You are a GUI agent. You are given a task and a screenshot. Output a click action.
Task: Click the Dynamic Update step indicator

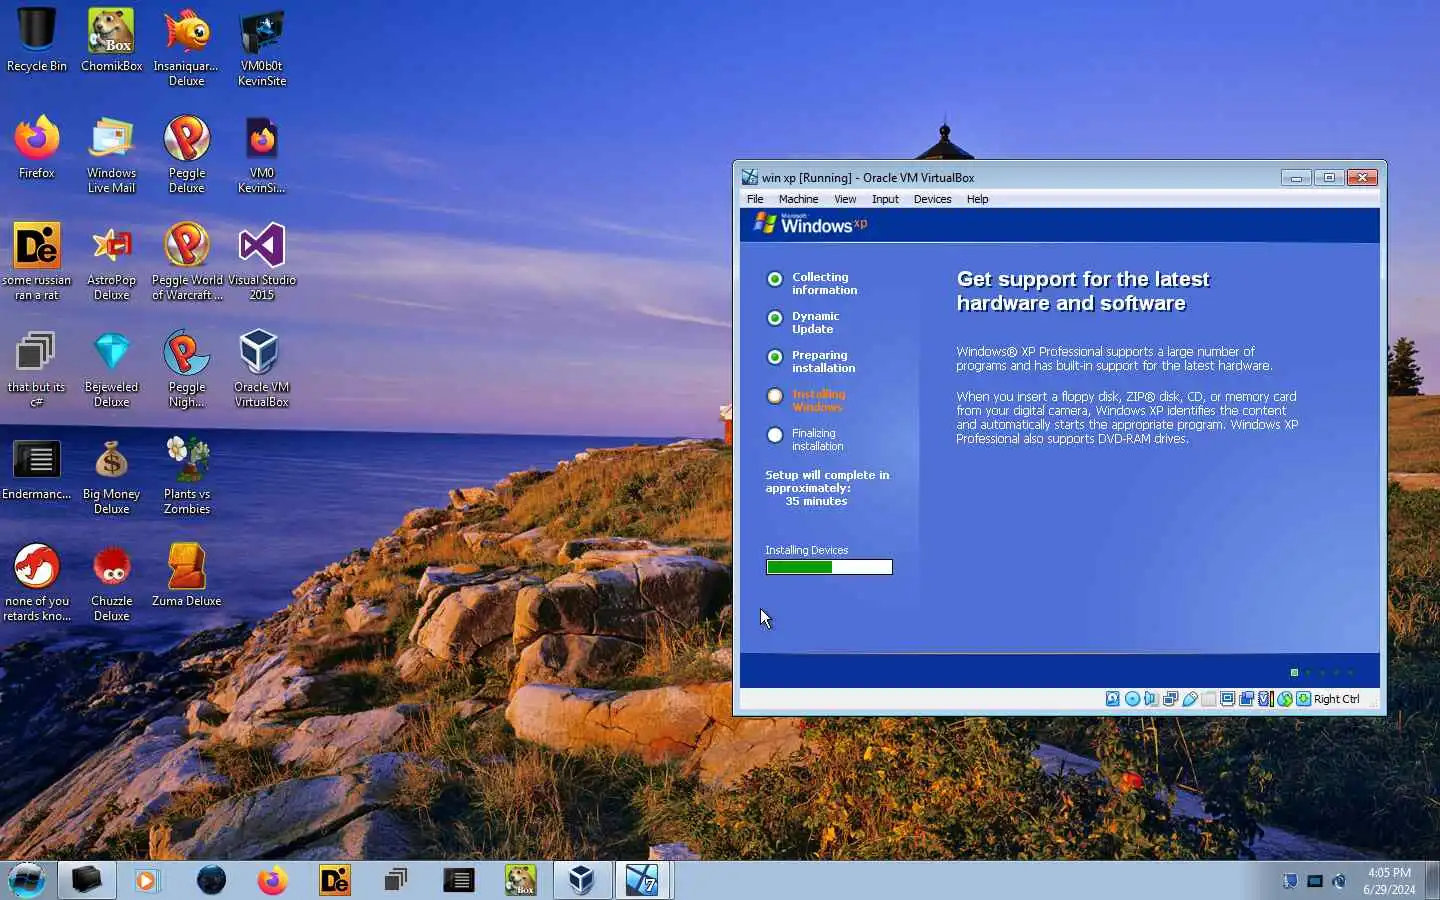tap(774, 318)
